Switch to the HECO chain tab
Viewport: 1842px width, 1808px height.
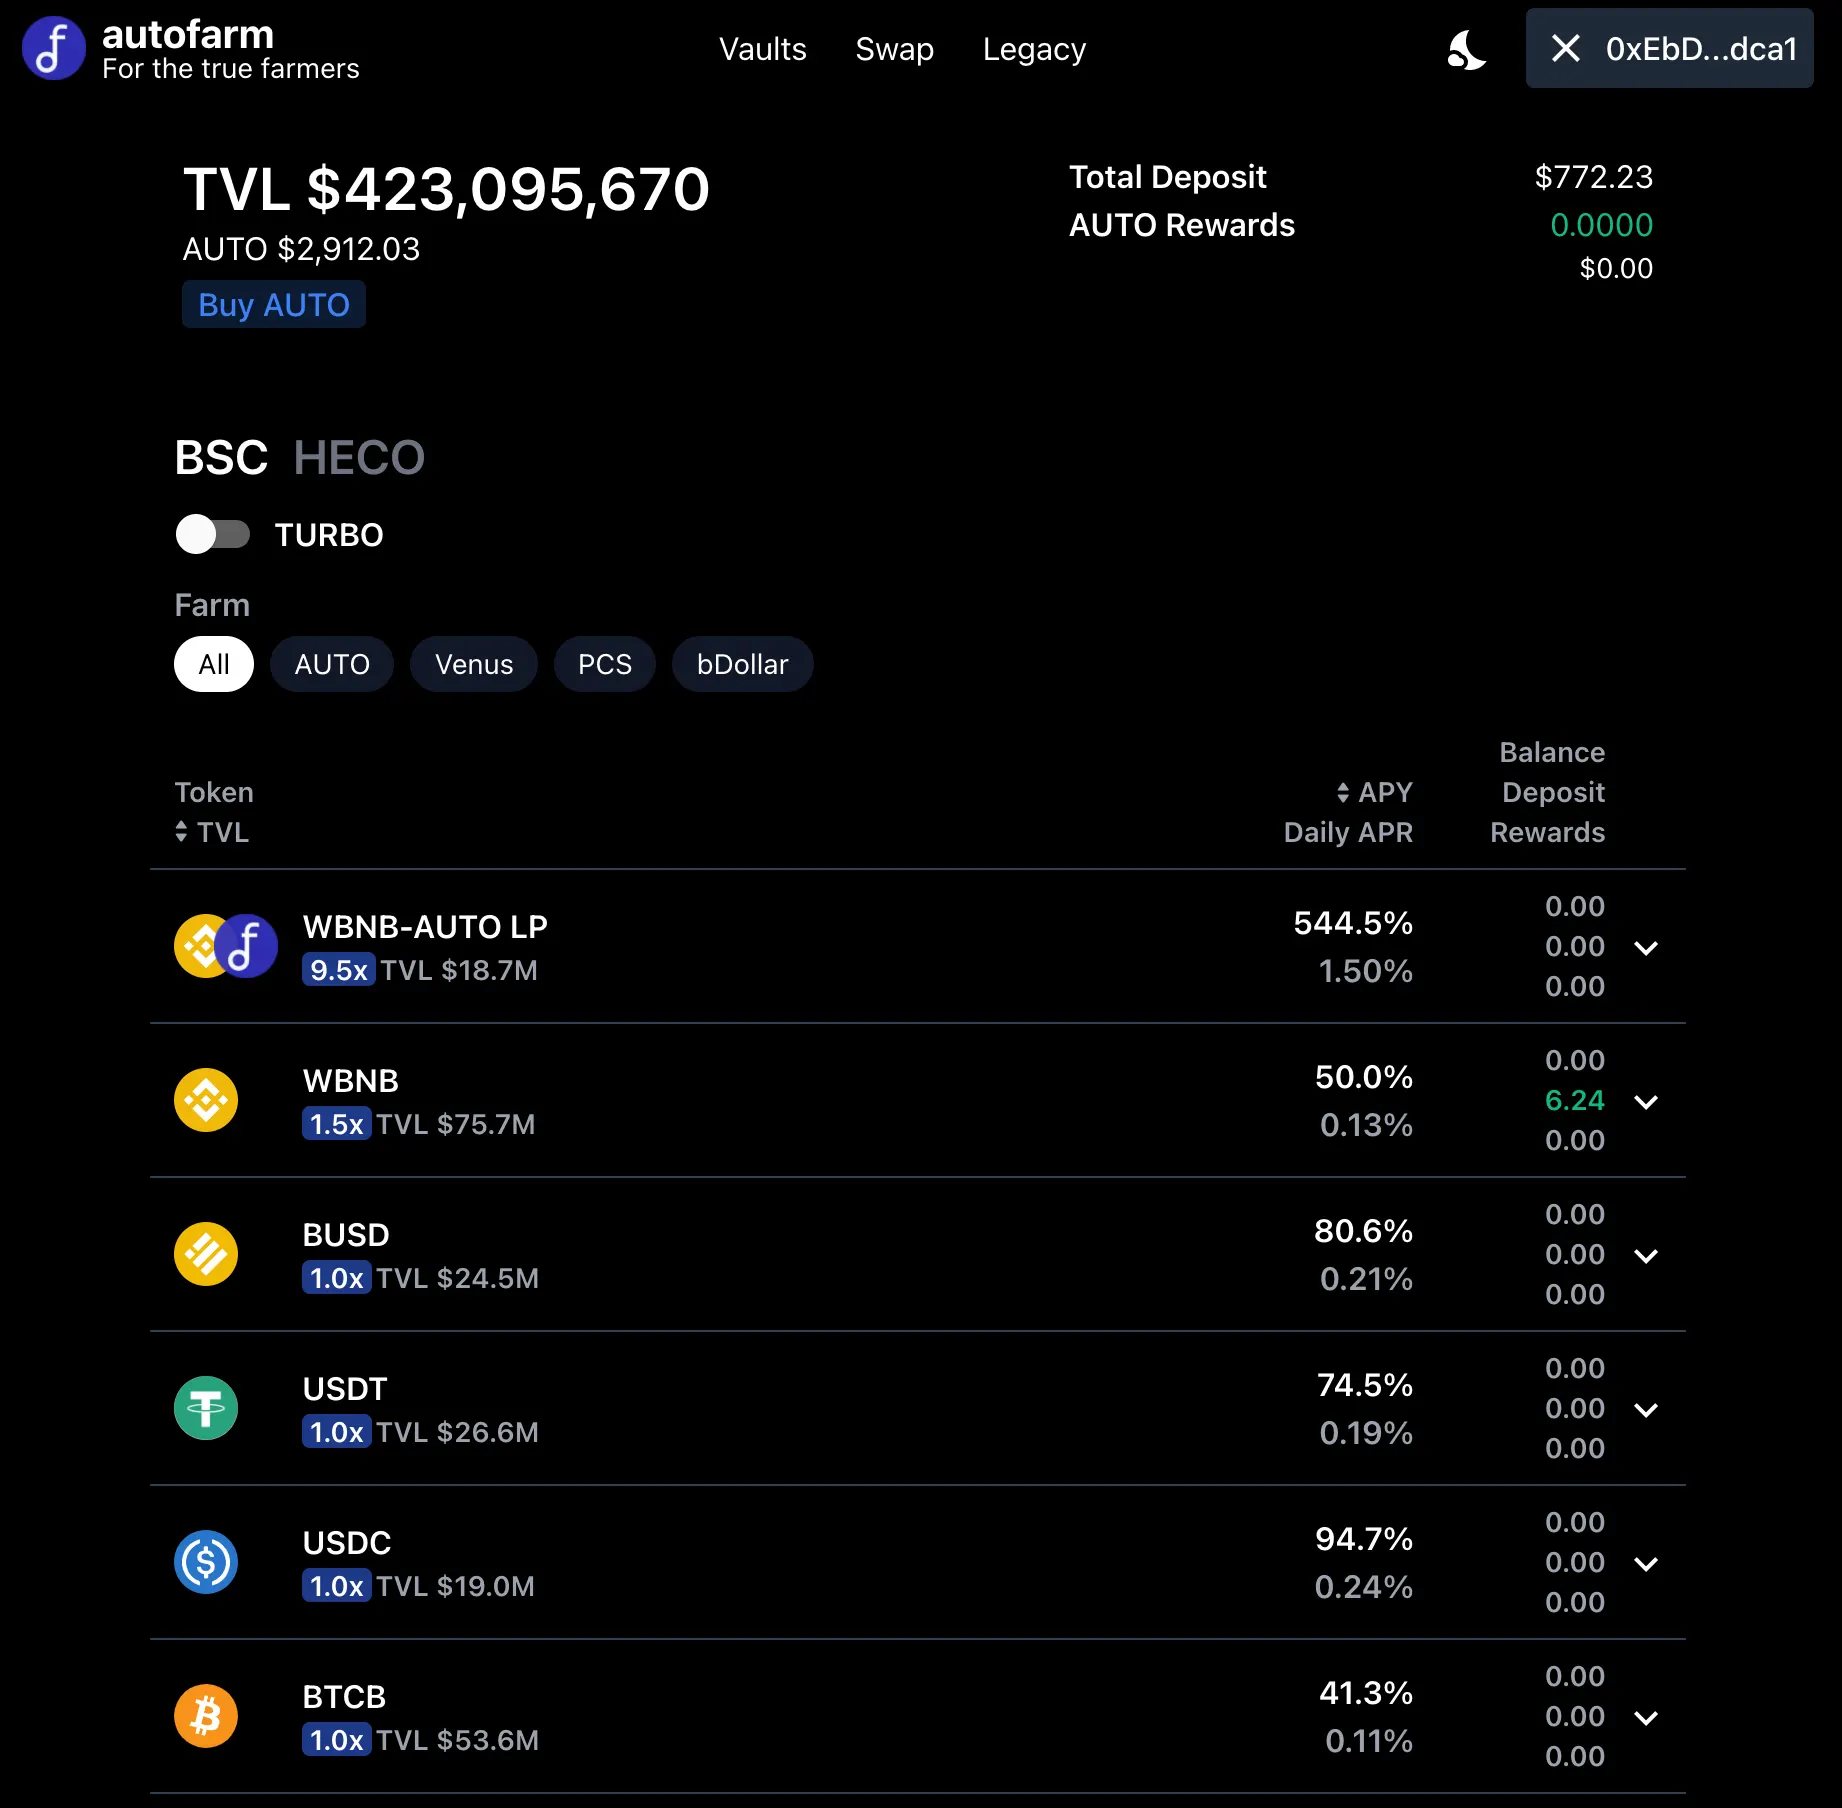point(359,458)
